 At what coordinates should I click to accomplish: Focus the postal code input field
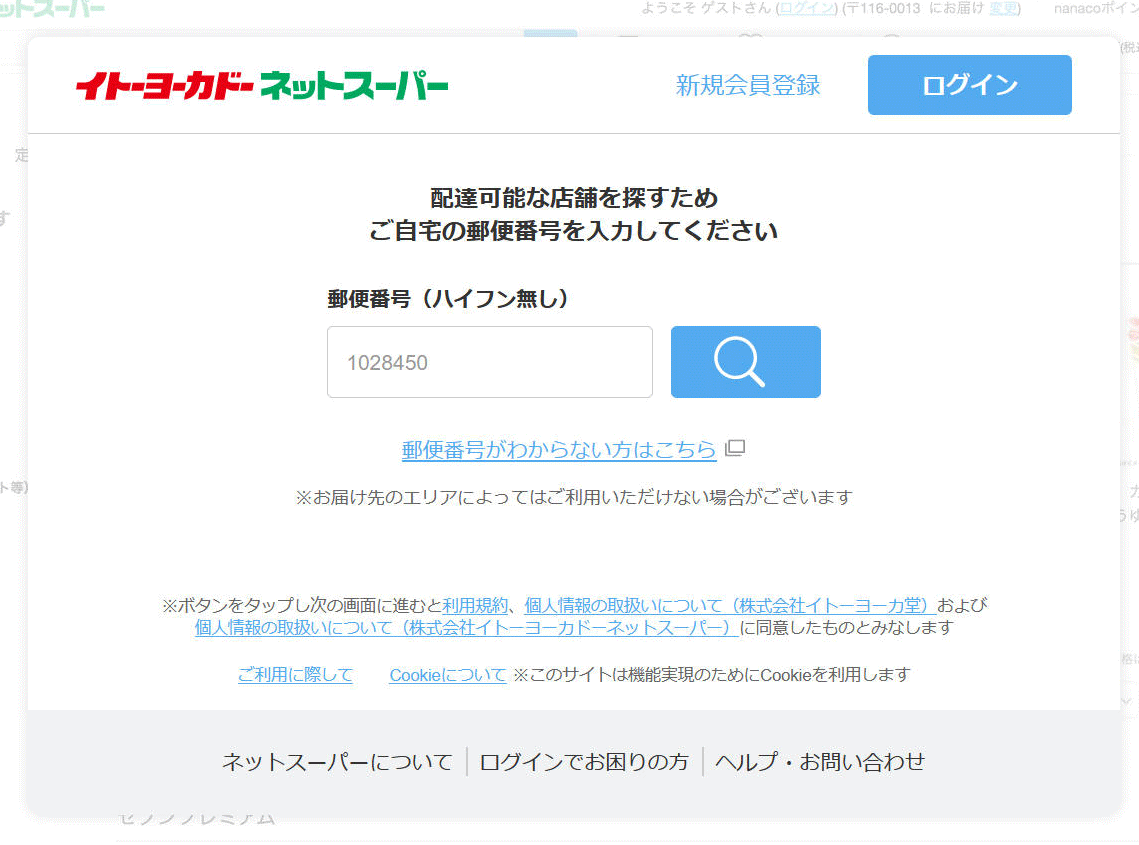[489, 362]
